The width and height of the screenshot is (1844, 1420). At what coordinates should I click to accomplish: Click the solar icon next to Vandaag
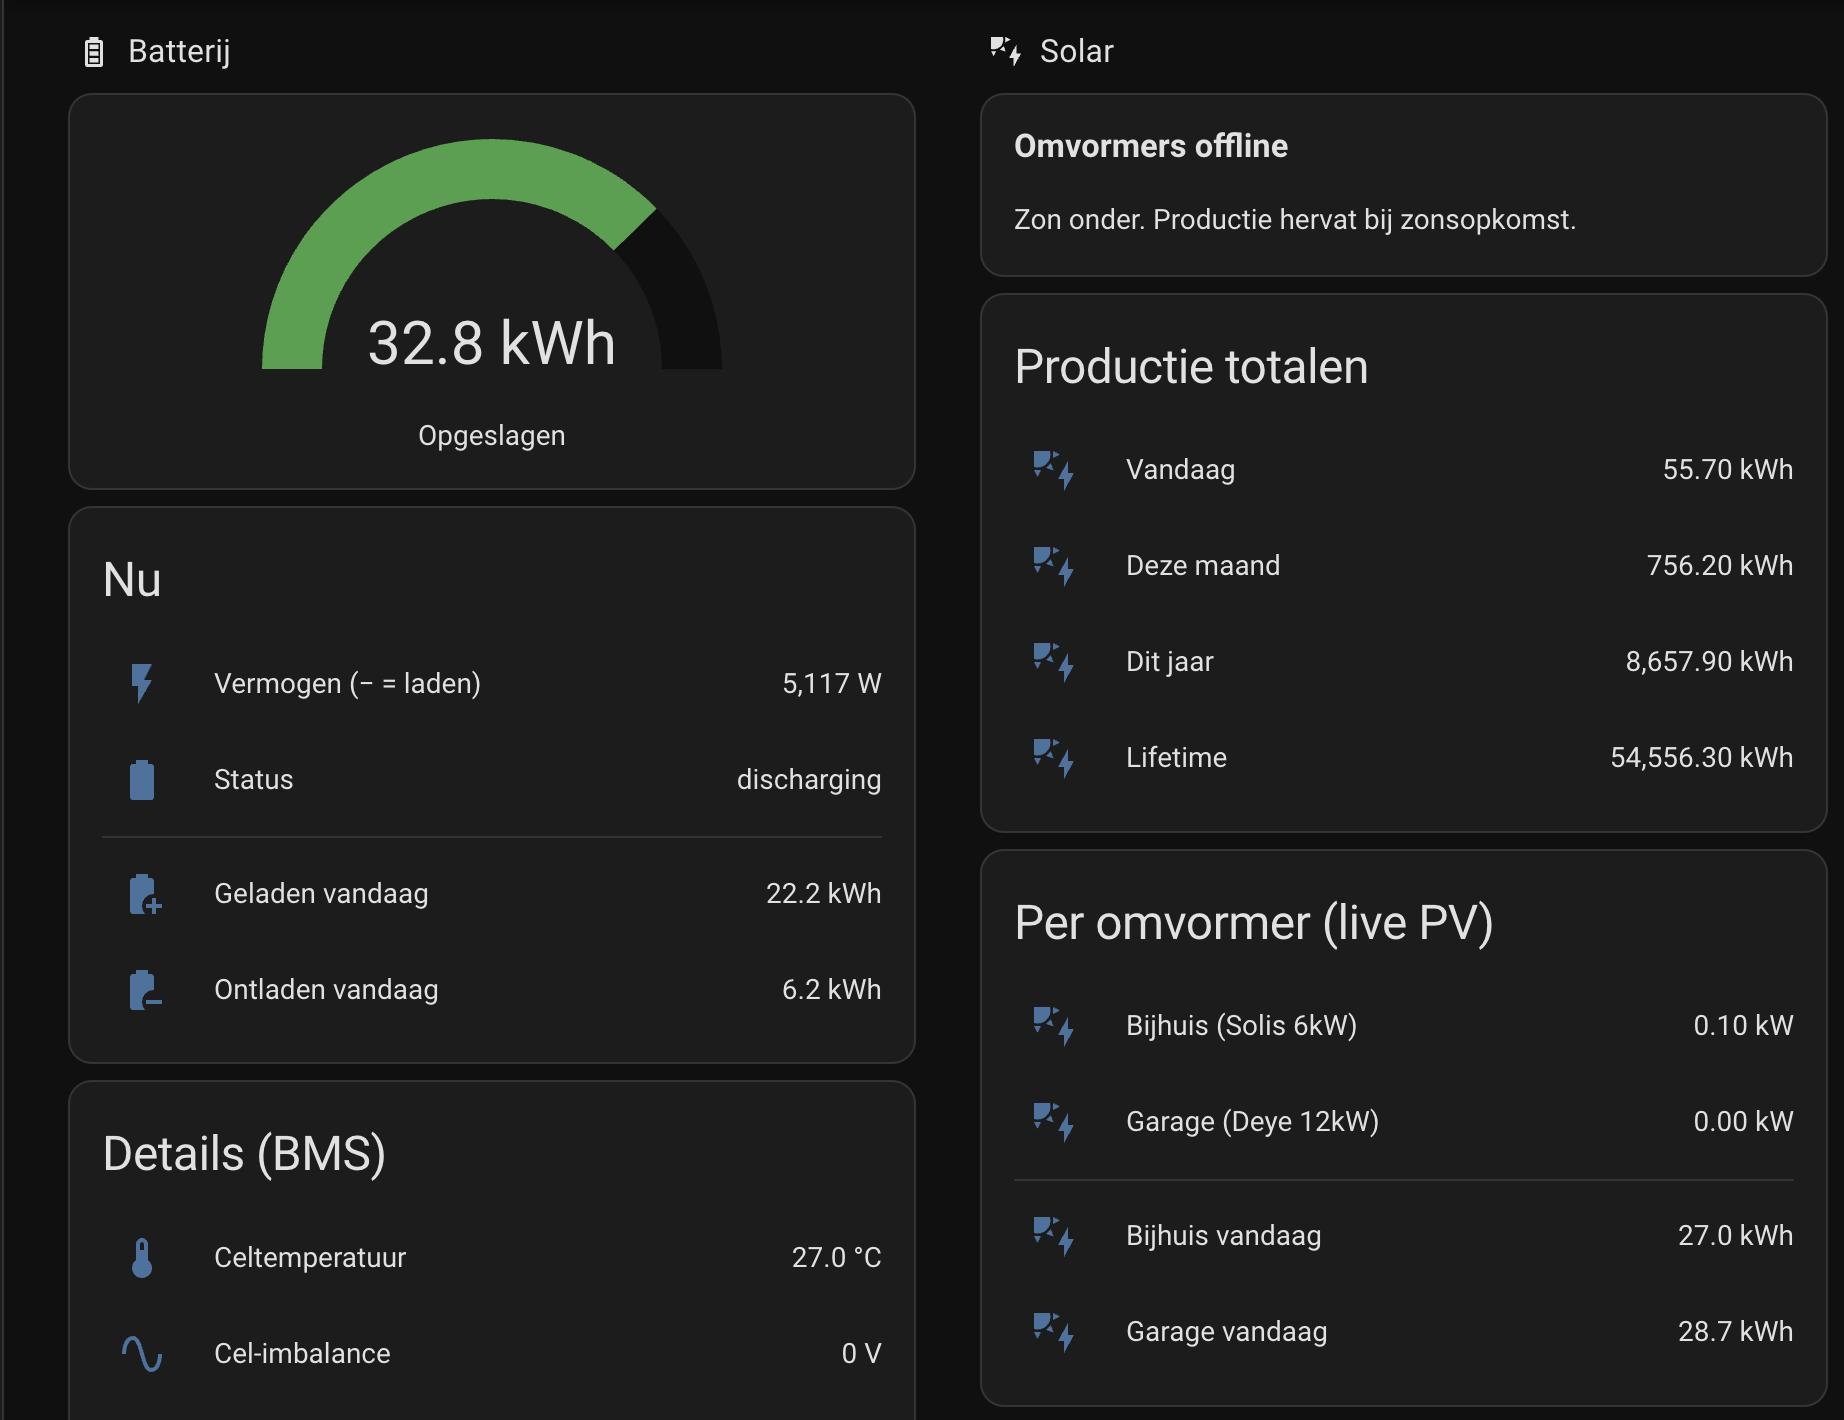(1054, 470)
